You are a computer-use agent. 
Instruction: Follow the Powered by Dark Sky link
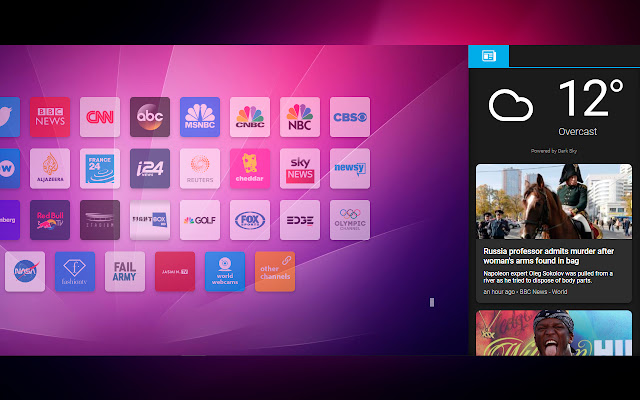554,151
